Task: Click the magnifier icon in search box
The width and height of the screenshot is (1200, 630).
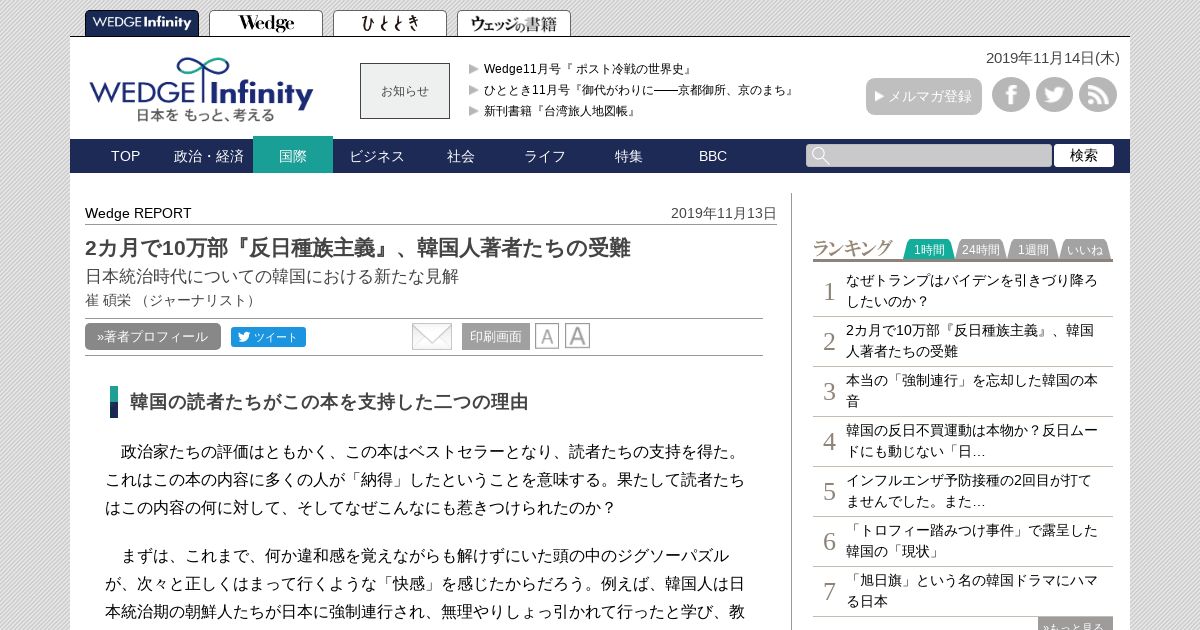Action: [x=821, y=156]
